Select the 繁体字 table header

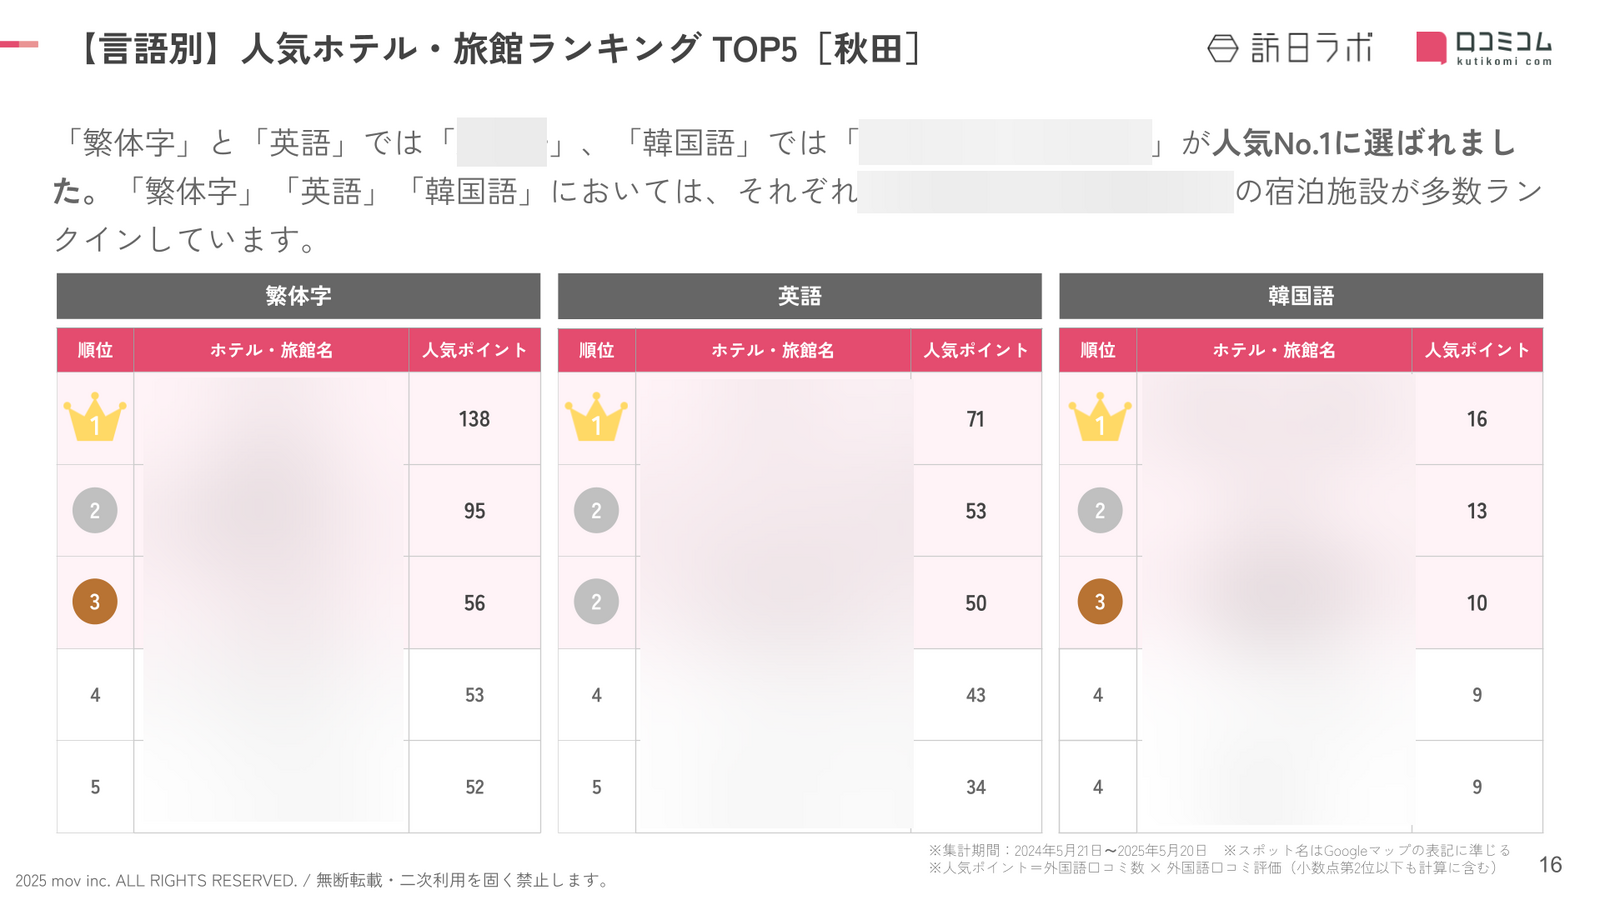coord(298,296)
